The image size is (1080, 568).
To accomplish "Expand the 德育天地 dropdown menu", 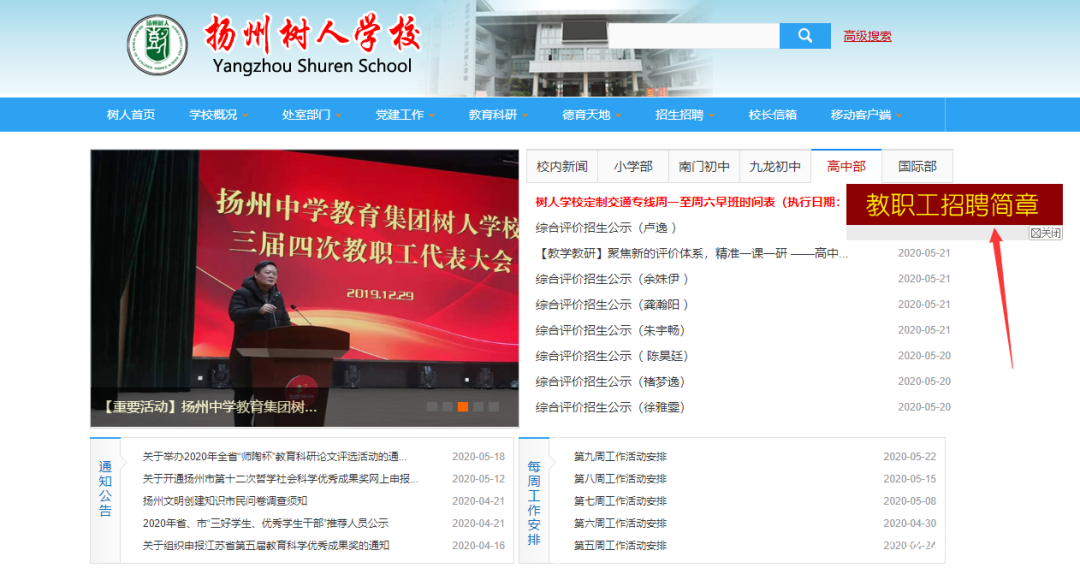I will [592, 115].
